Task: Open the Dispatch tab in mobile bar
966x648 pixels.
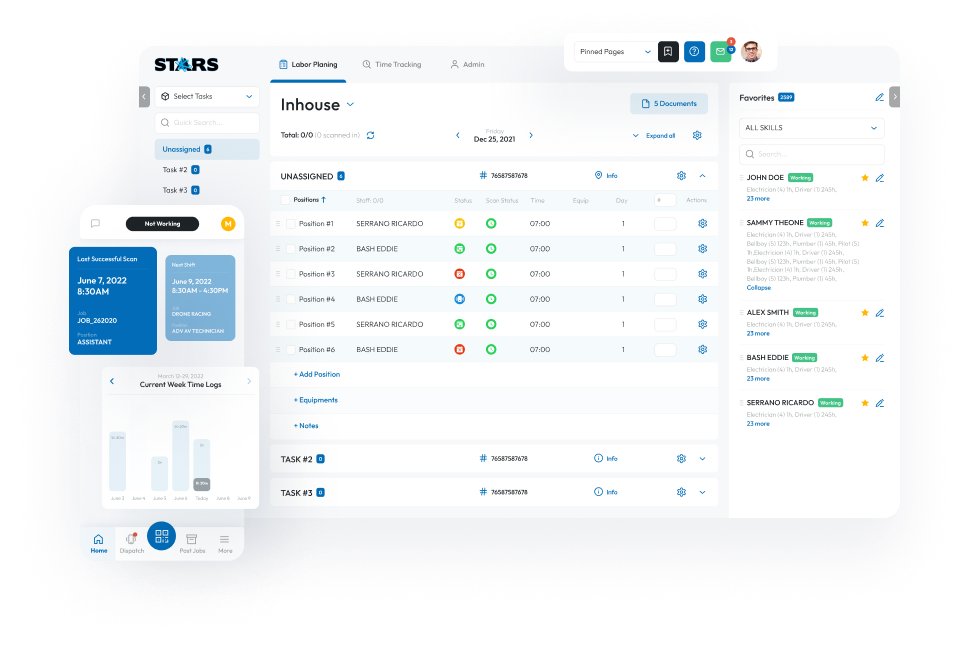Action: pos(131,543)
